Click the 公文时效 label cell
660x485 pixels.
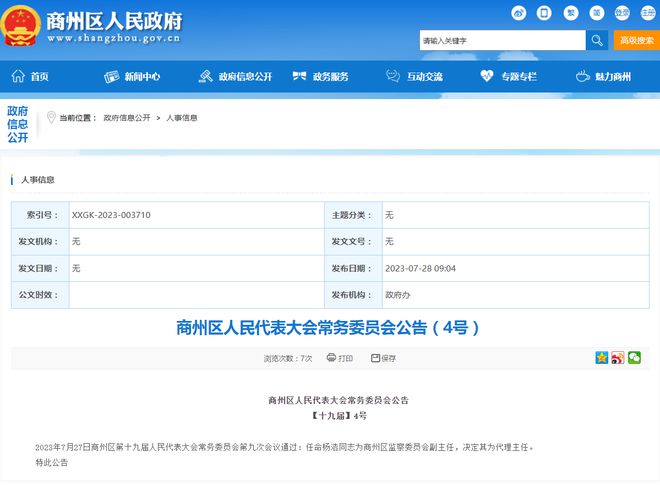coord(40,295)
